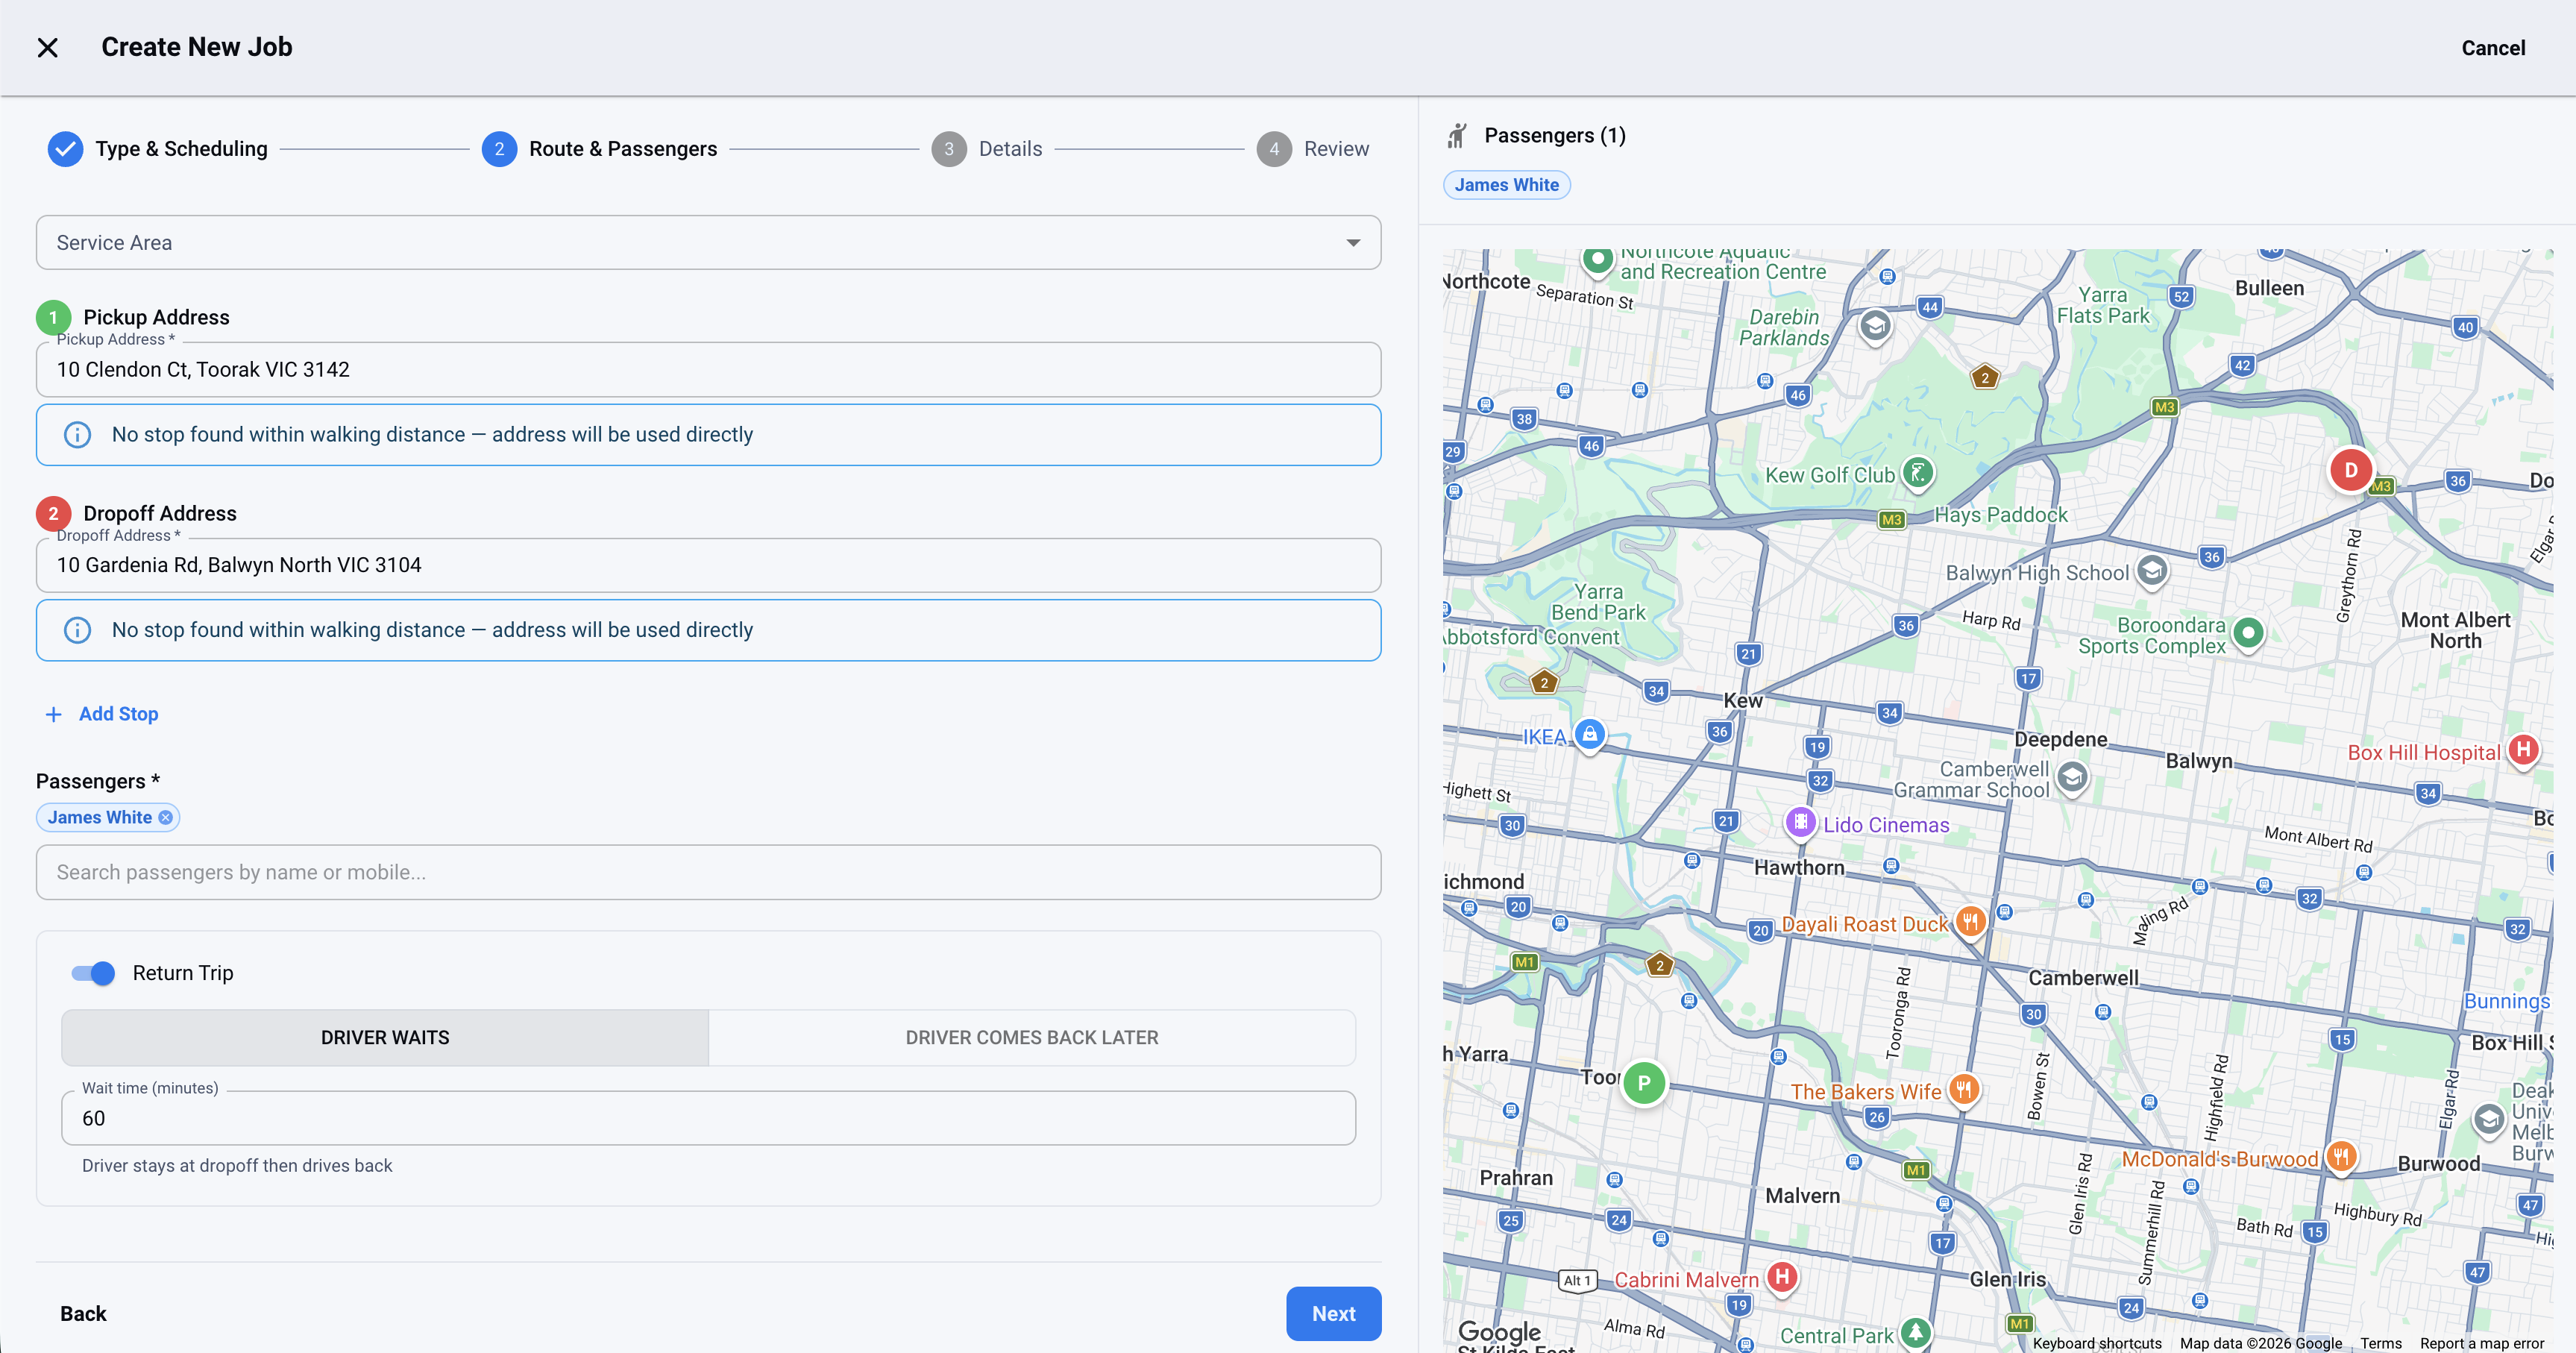
Task: Edit the Dropoff Address field
Action: coord(708,565)
